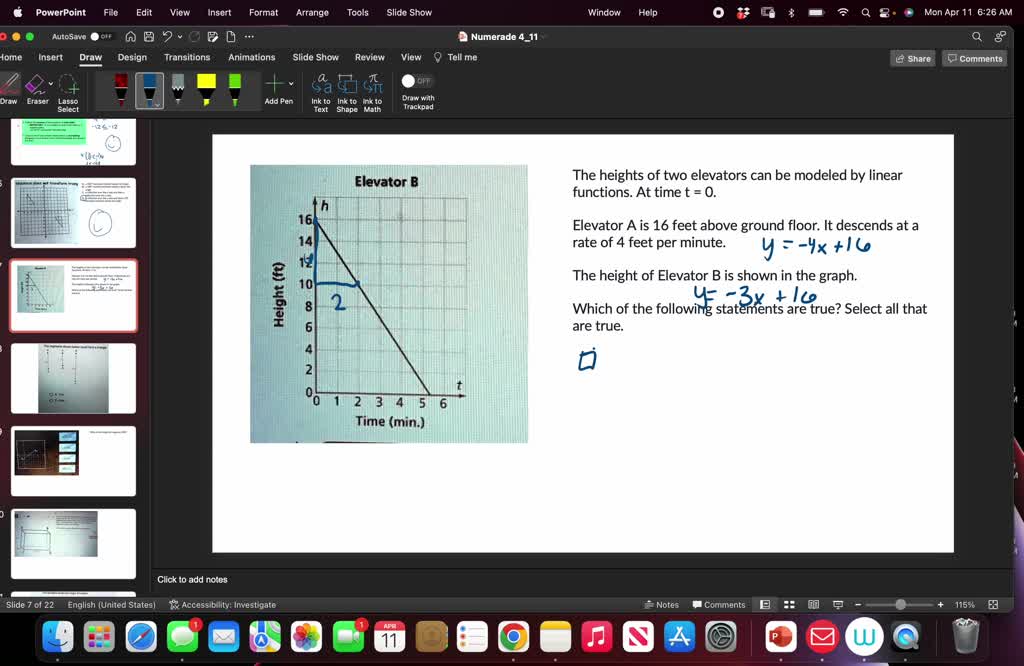Select the Eraser tool
This screenshot has height=666, width=1024.
pyautogui.click(x=37, y=90)
